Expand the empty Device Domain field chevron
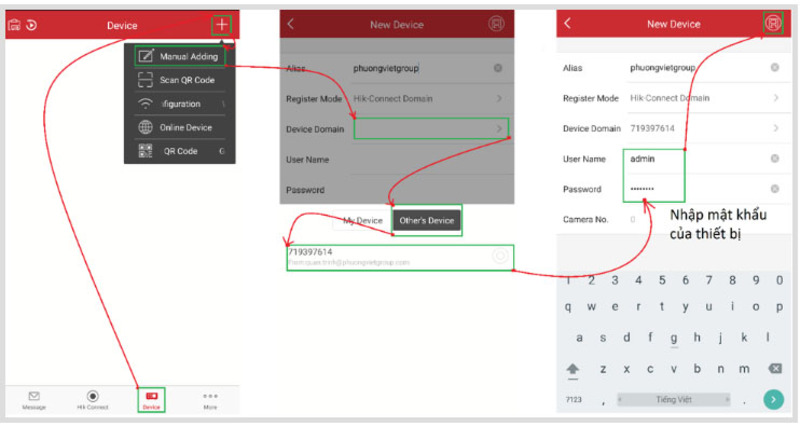800x426 pixels. point(499,129)
